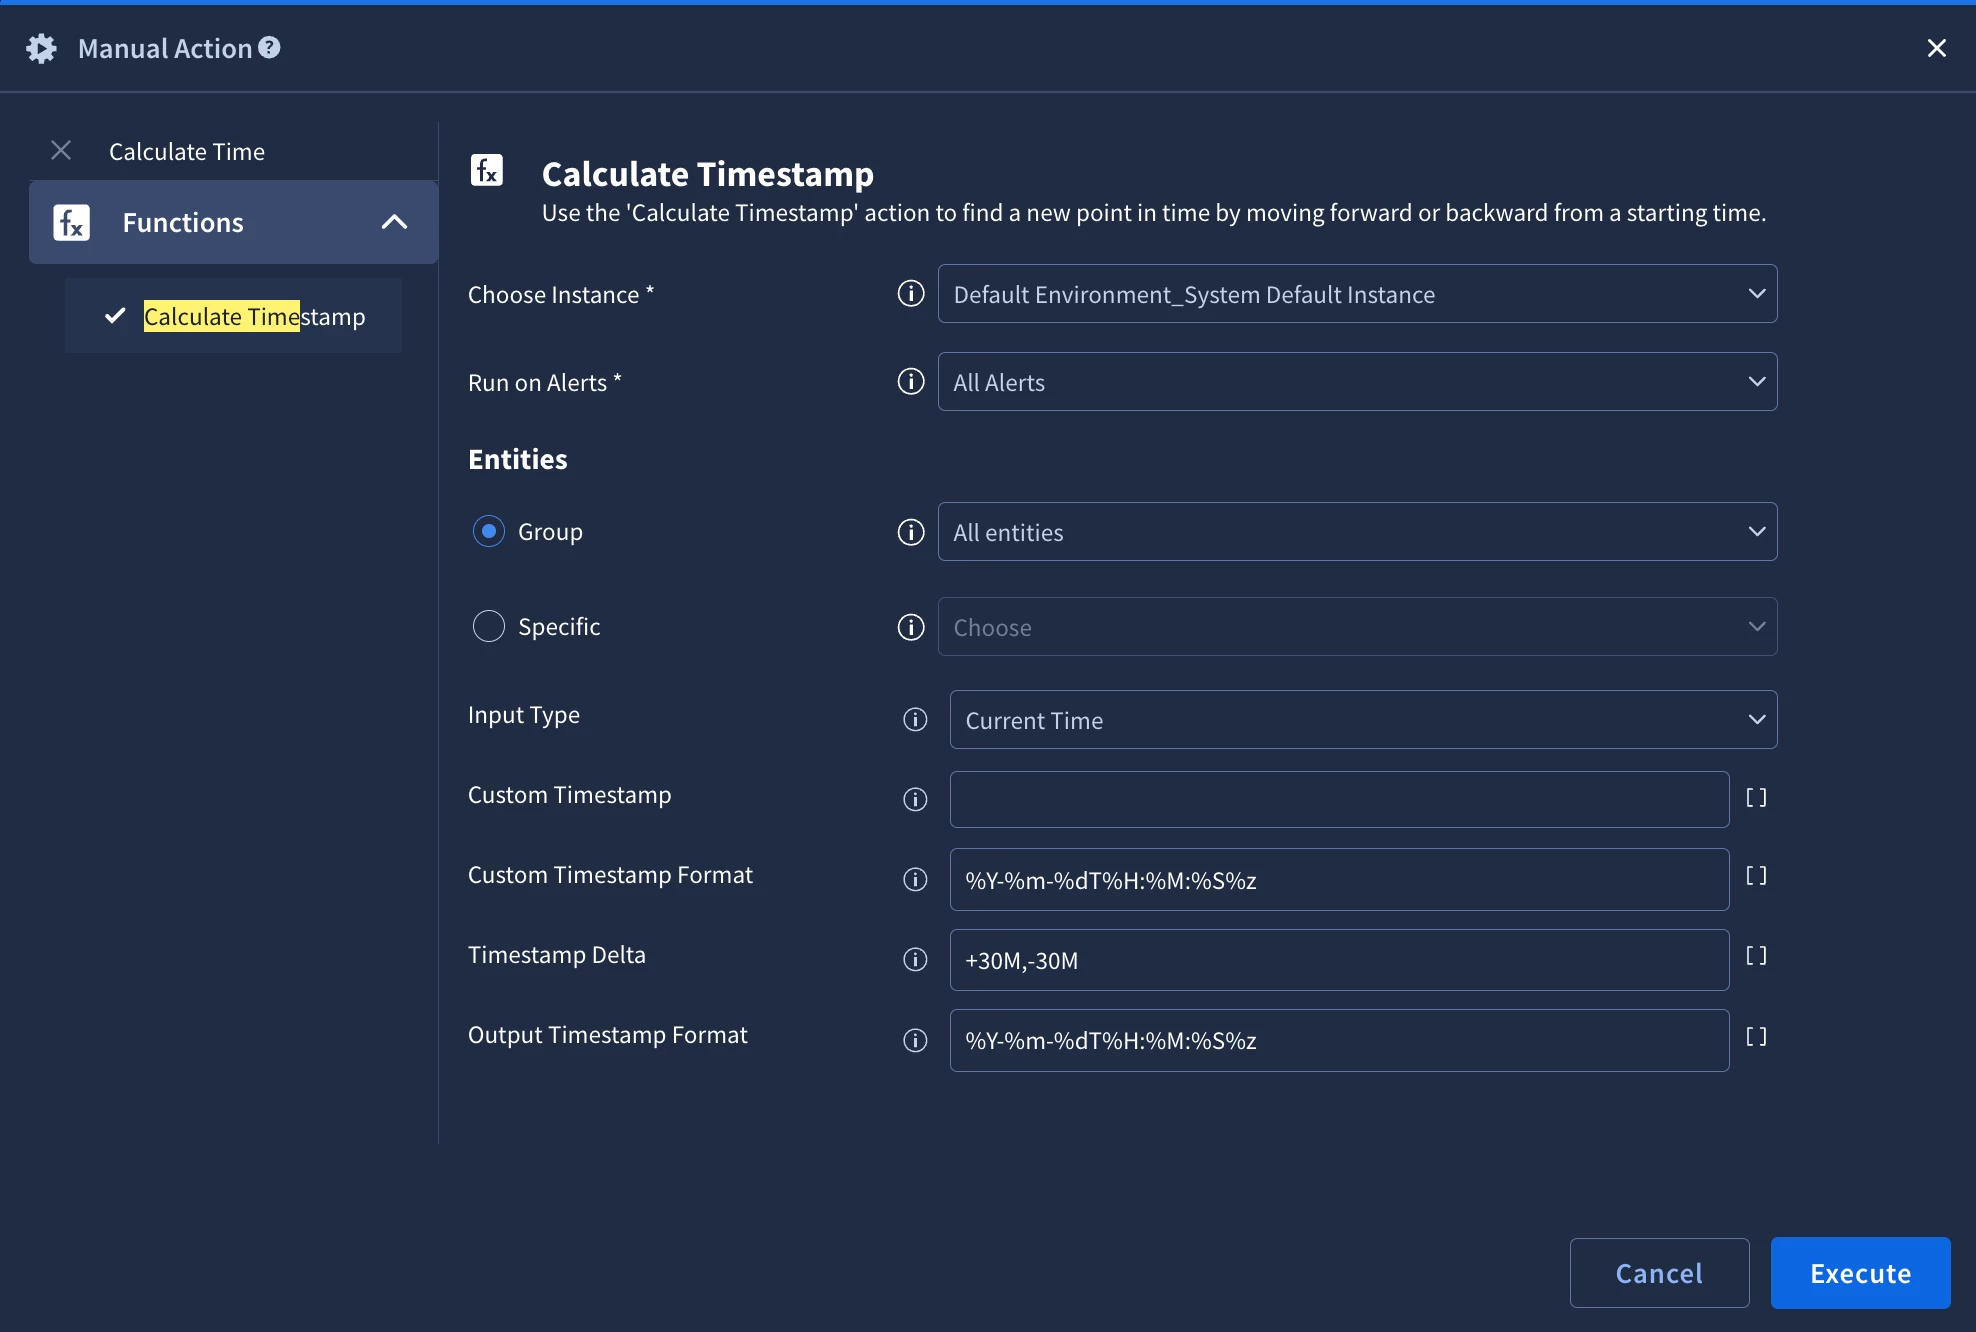Open the Choose Instance dropdown
The height and width of the screenshot is (1332, 1976).
pyautogui.click(x=1356, y=294)
